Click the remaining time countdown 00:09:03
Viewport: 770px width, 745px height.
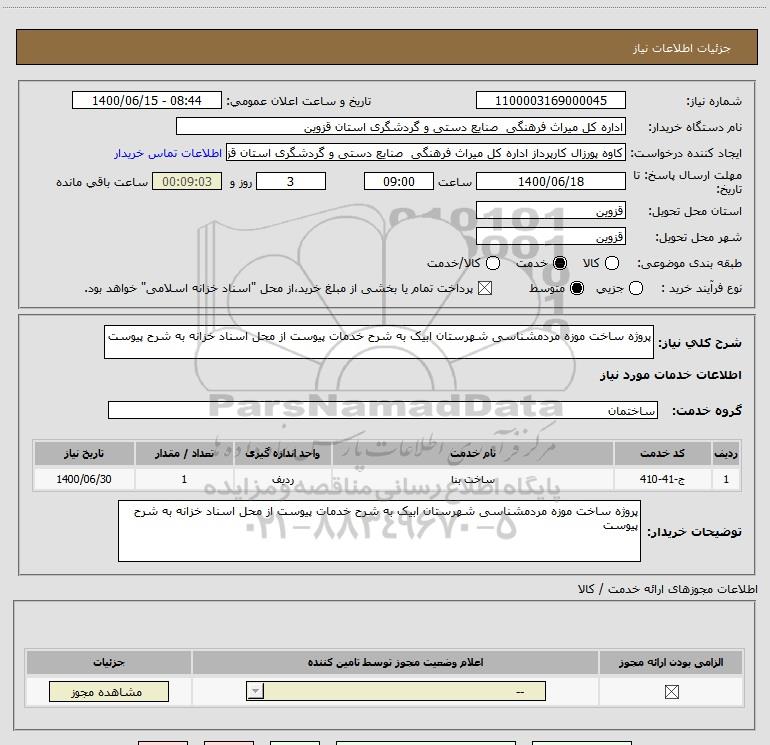[x=187, y=182]
